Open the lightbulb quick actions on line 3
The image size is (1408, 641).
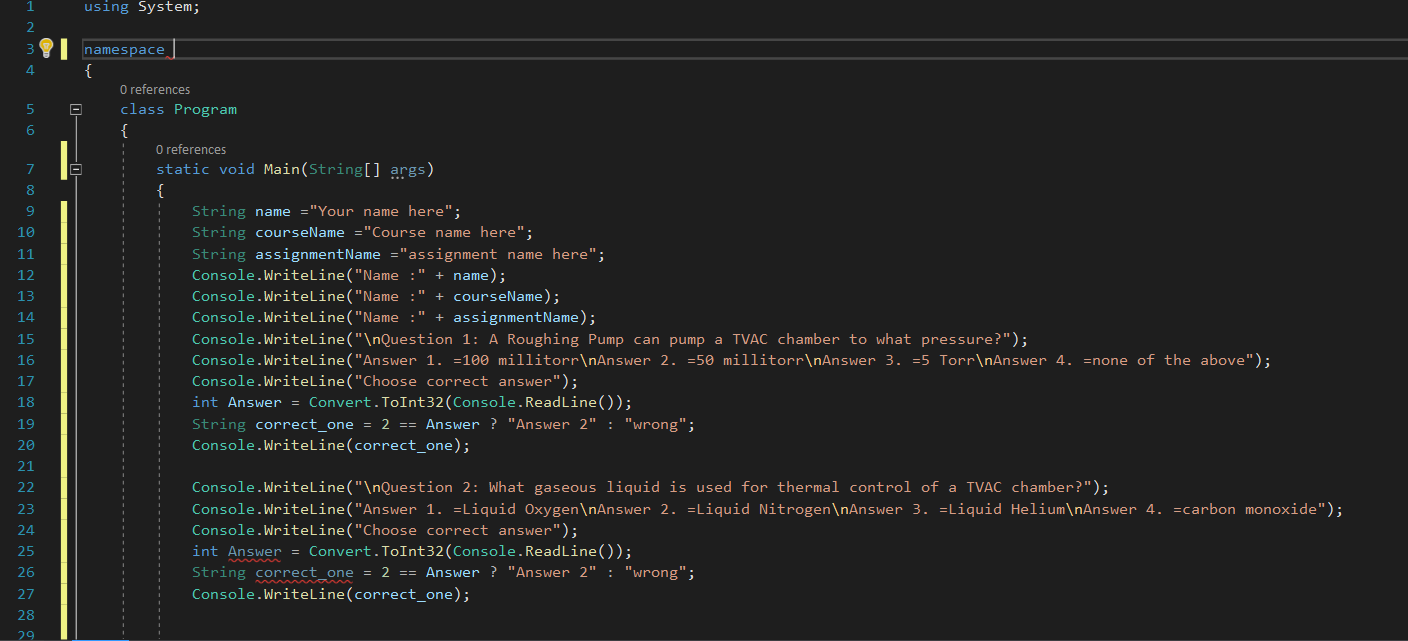46,48
